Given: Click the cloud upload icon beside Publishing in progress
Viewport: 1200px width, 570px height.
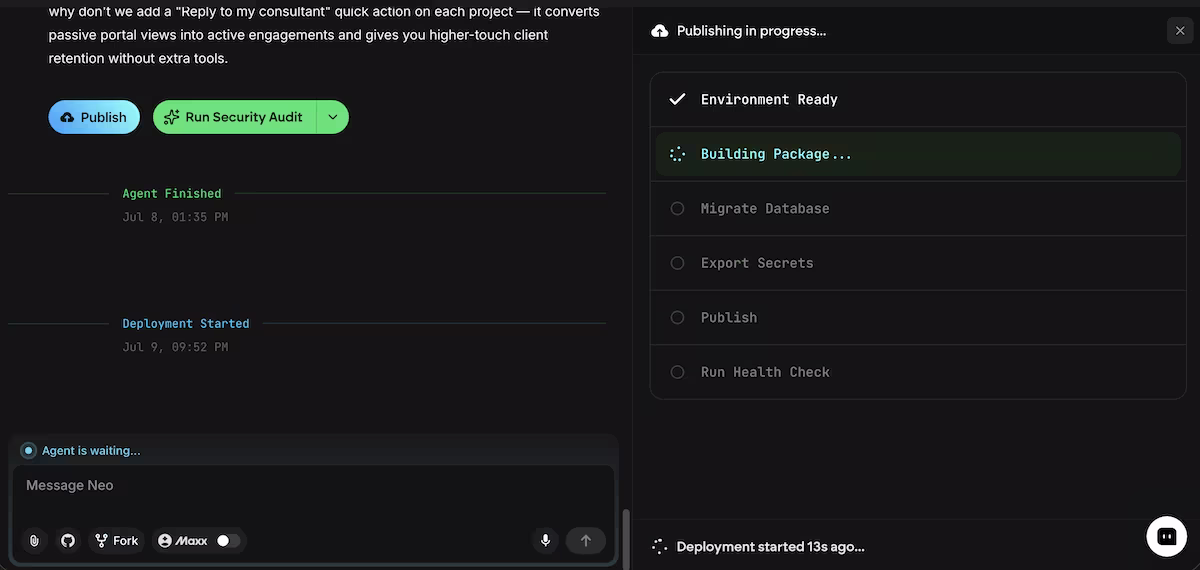Looking at the screenshot, I should click(660, 31).
